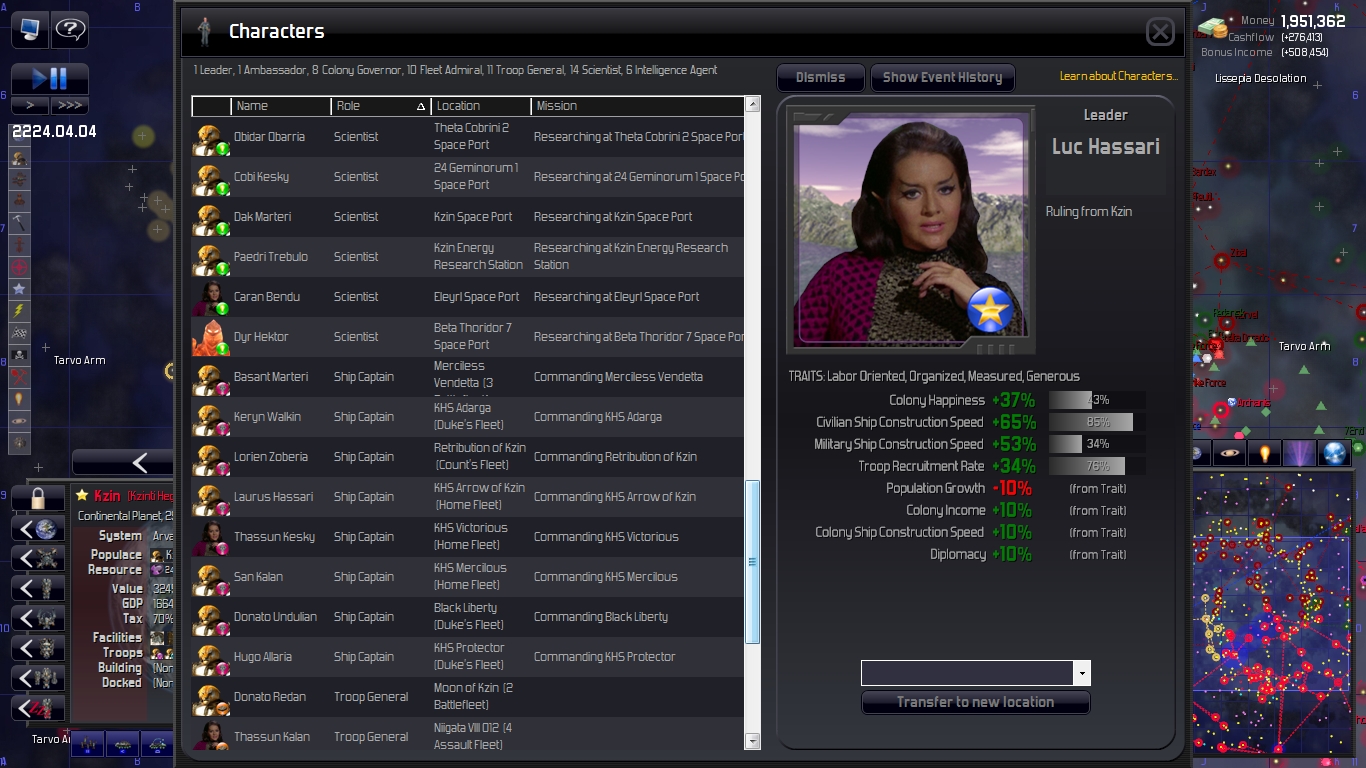Select ship captain Lorien Zoberia row

pyautogui.click(x=468, y=457)
